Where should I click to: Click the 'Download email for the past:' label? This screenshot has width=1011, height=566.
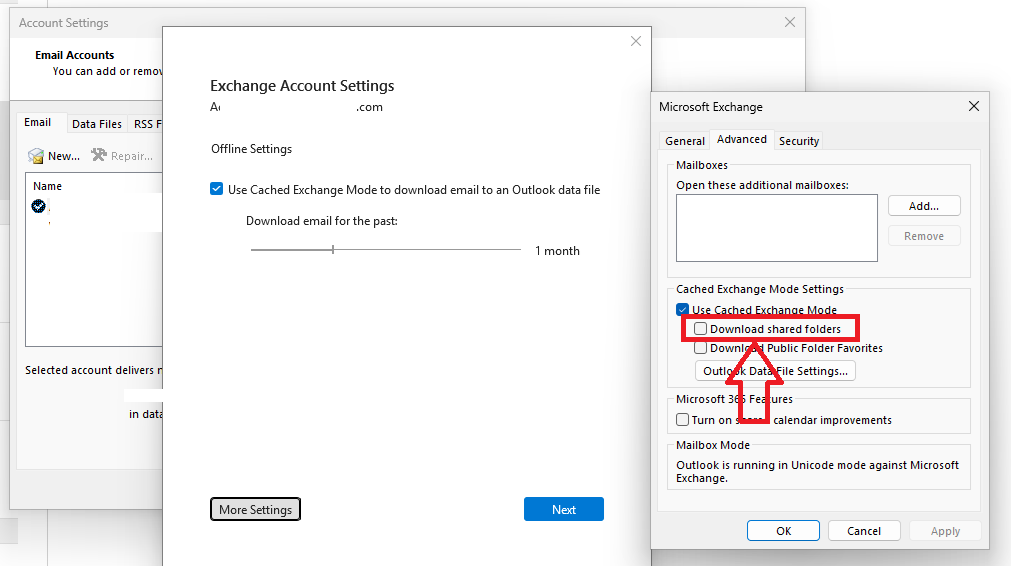tap(322, 221)
